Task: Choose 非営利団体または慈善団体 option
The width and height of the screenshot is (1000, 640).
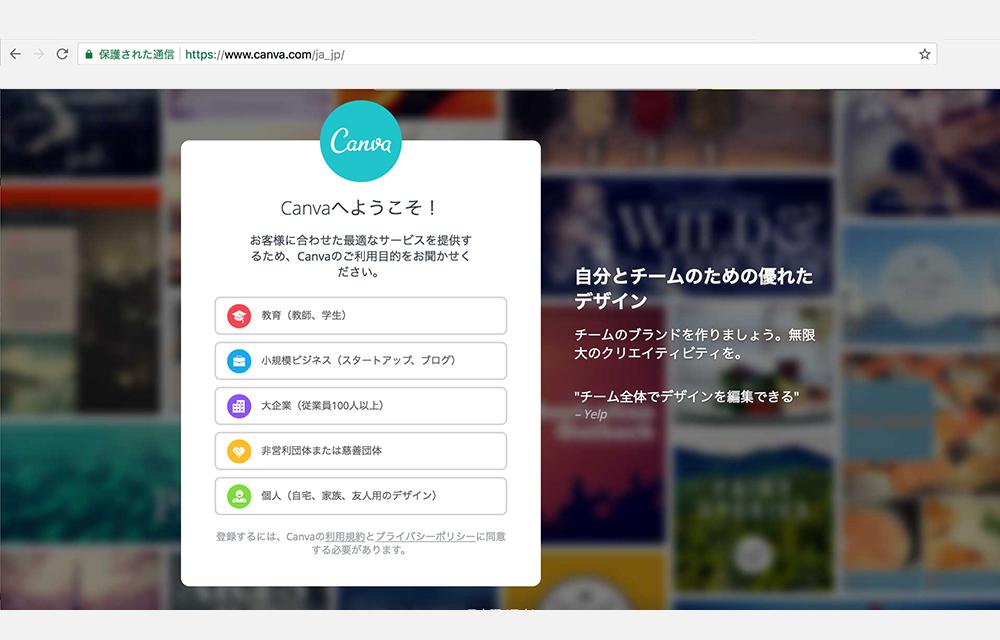Action: [361, 451]
